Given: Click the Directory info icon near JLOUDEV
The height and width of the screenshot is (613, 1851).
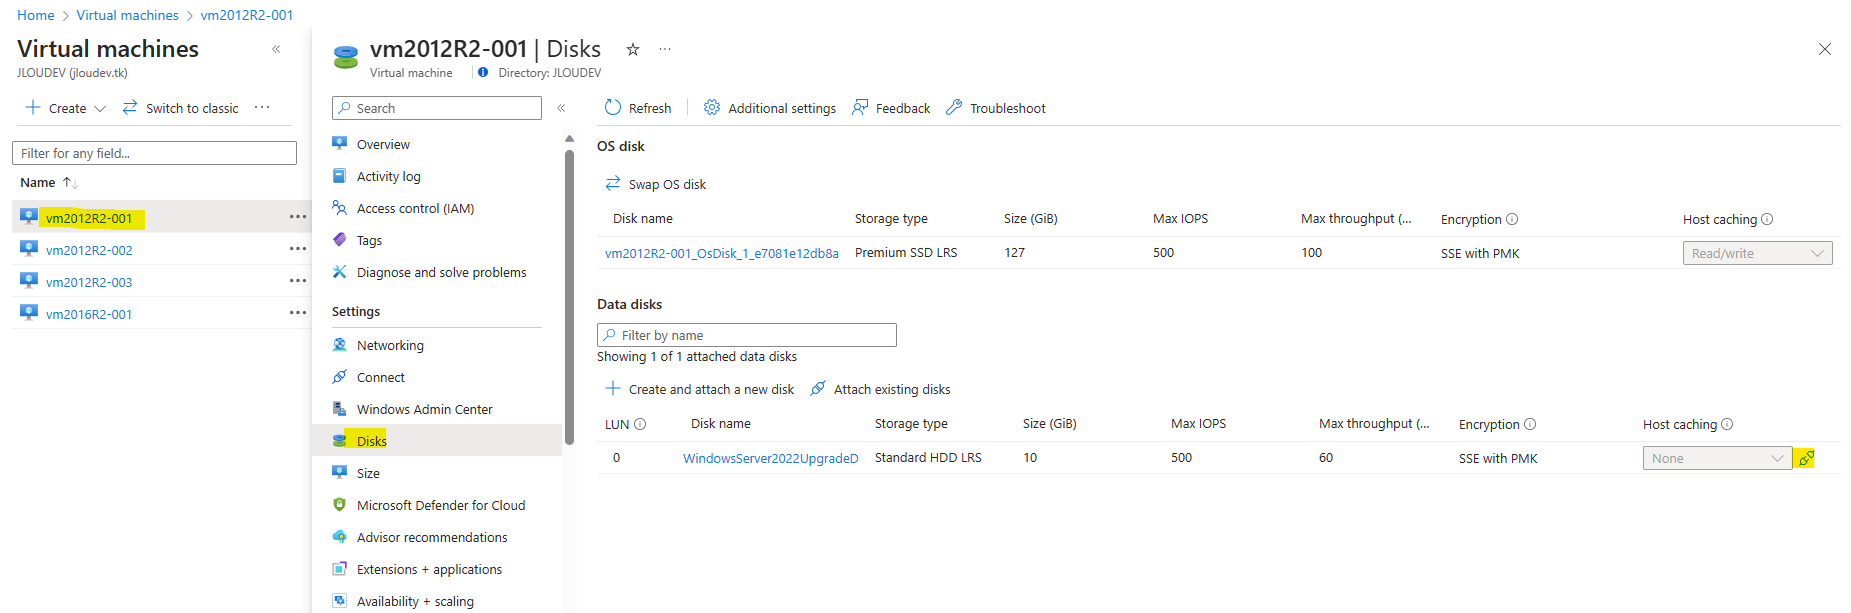Looking at the screenshot, I should click(483, 72).
